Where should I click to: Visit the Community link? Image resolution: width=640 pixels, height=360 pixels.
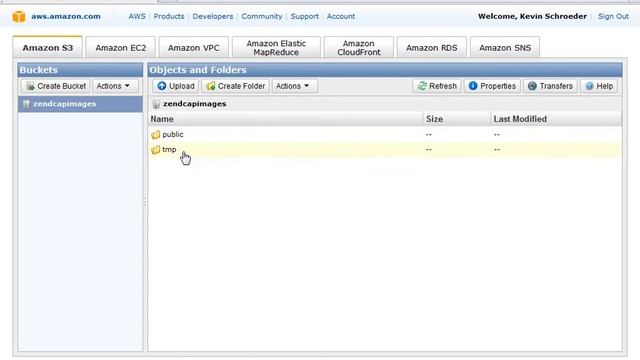click(x=262, y=16)
